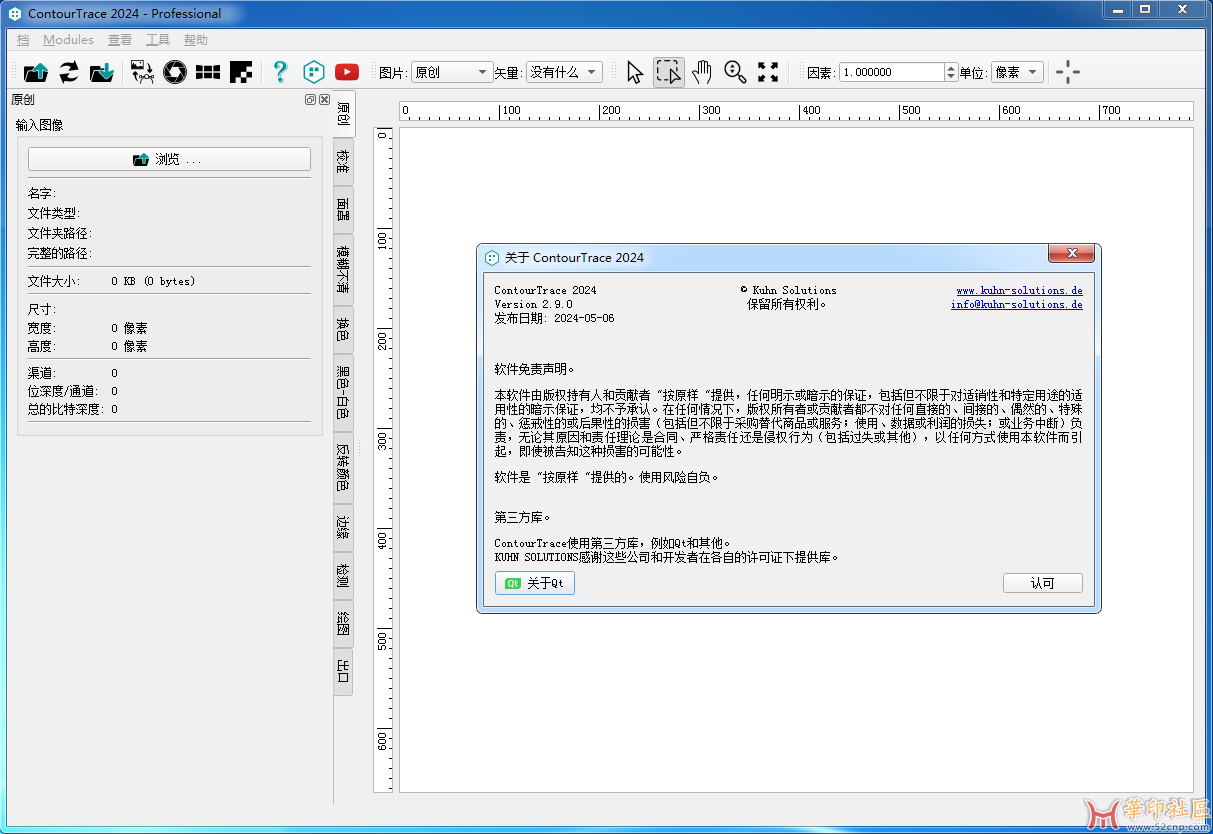Click the camera aperture toolbar icon

(175, 72)
